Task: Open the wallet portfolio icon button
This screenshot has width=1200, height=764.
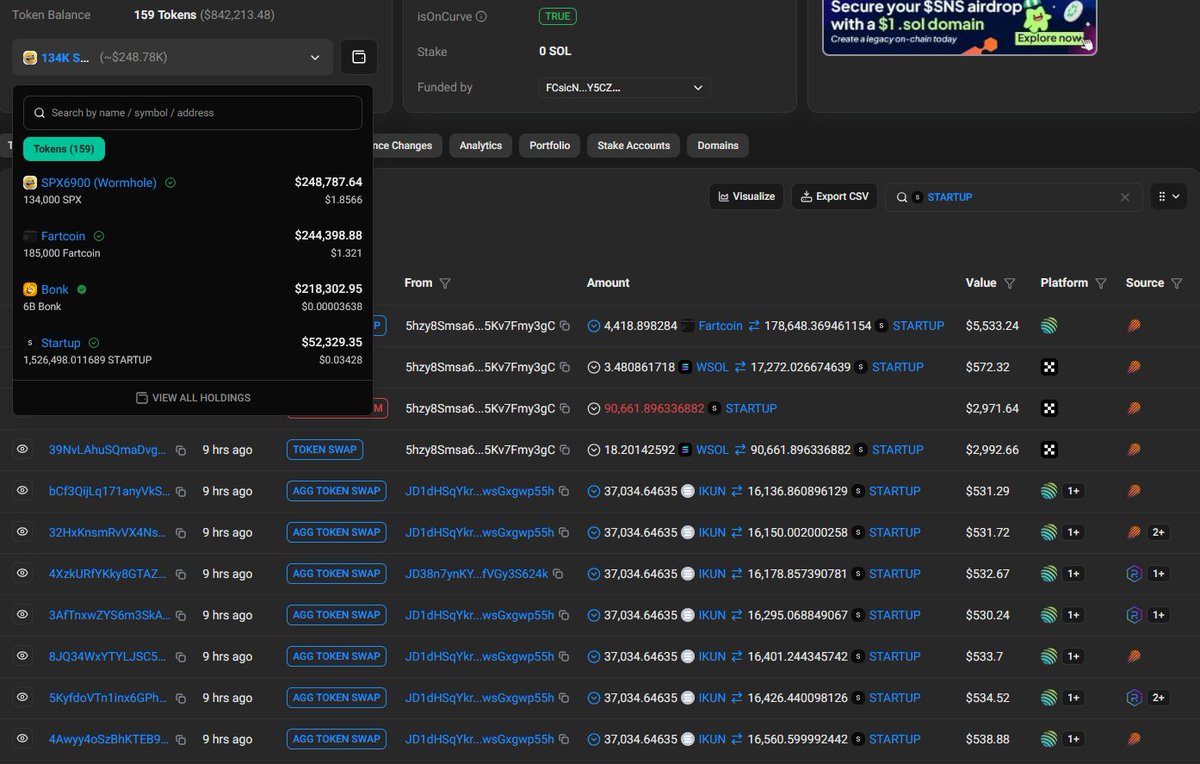Action: tap(359, 58)
